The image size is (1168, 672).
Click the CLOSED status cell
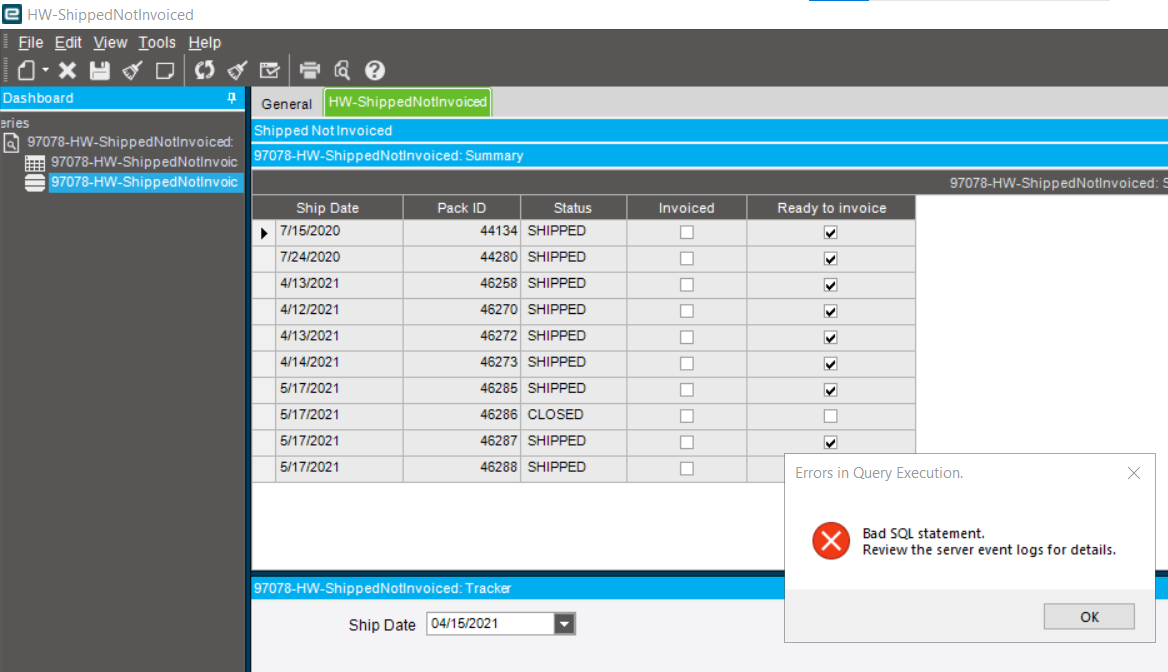coord(573,415)
